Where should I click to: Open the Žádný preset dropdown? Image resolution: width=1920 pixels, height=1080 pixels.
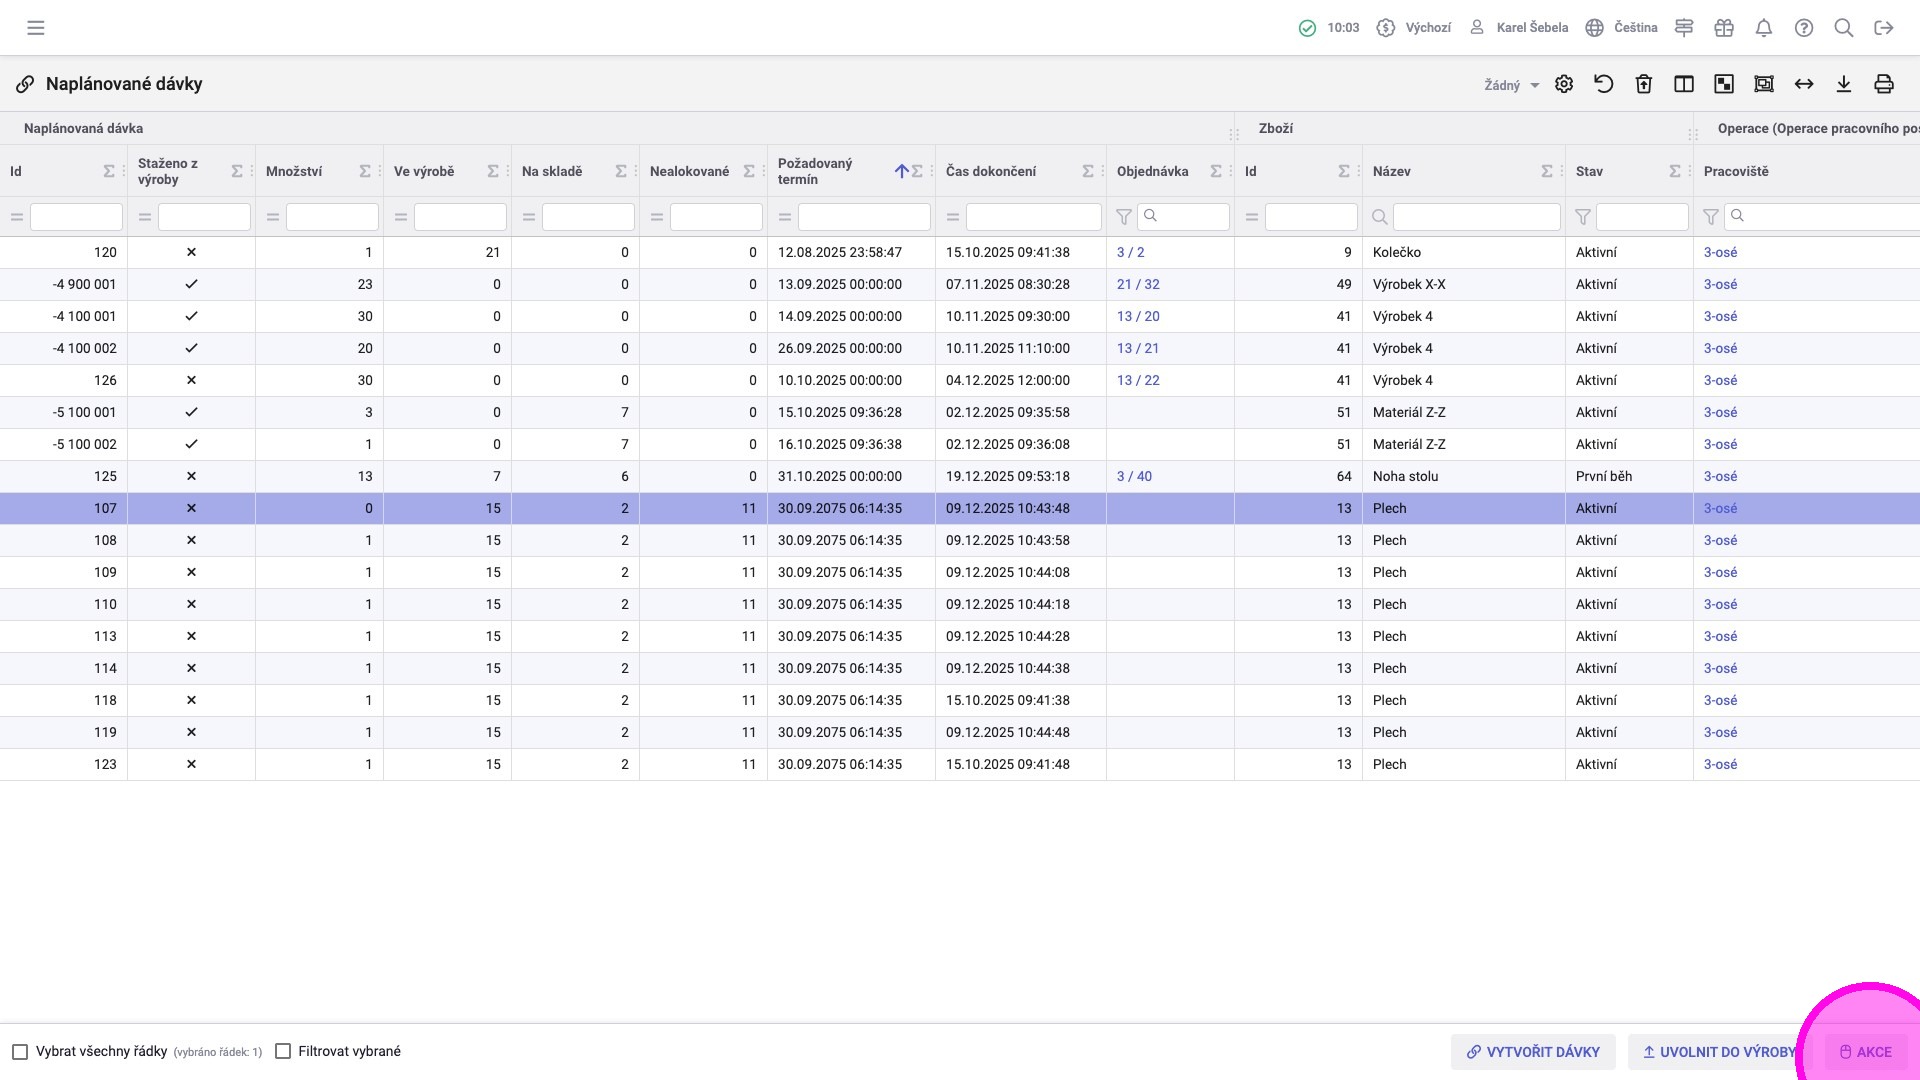1511,86
